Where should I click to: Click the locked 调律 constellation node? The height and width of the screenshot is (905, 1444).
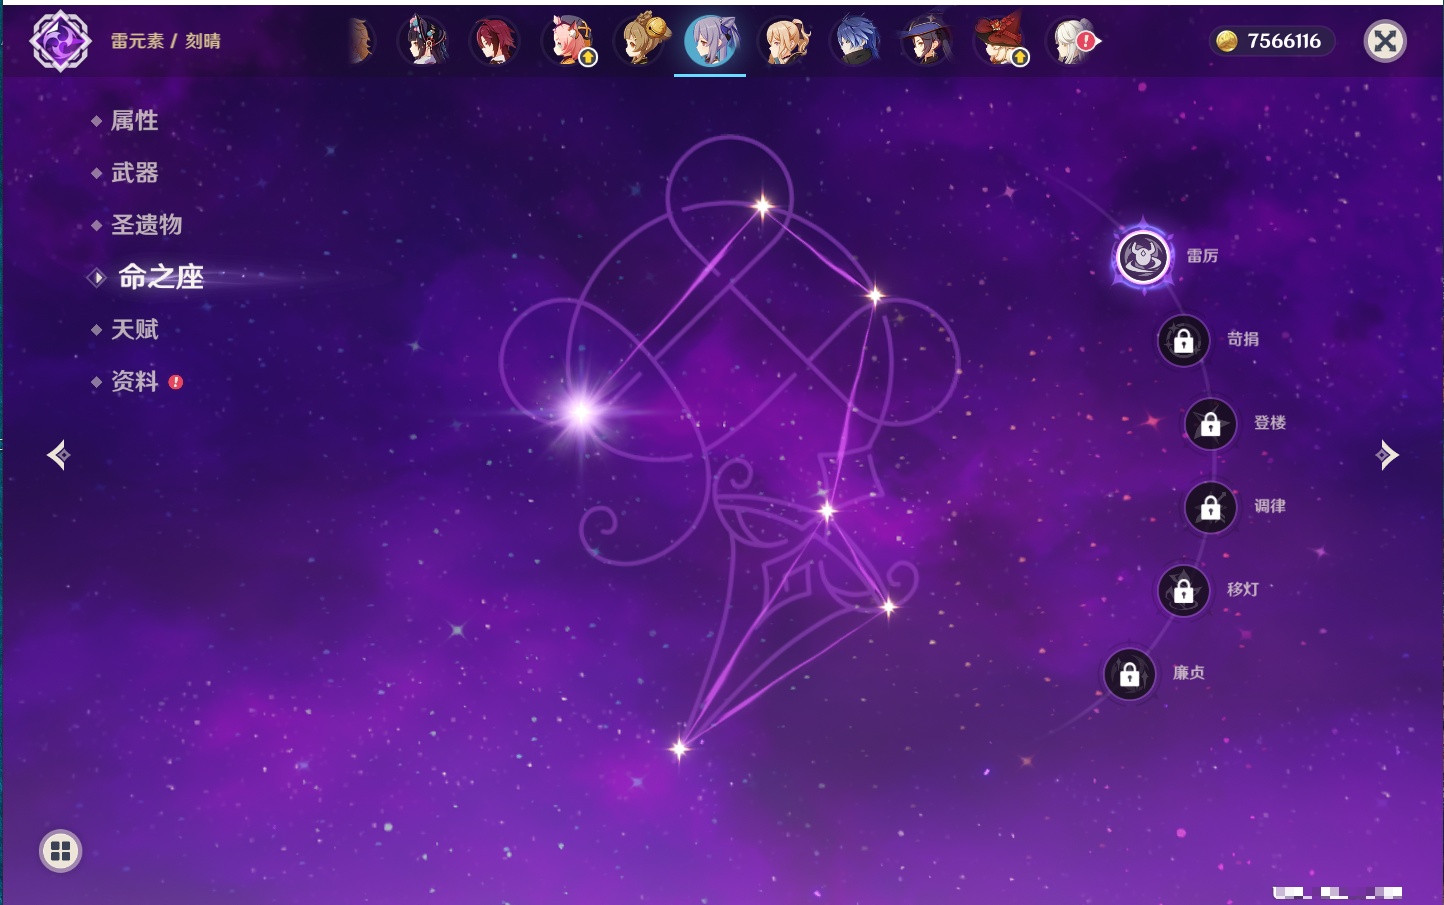coord(1210,508)
